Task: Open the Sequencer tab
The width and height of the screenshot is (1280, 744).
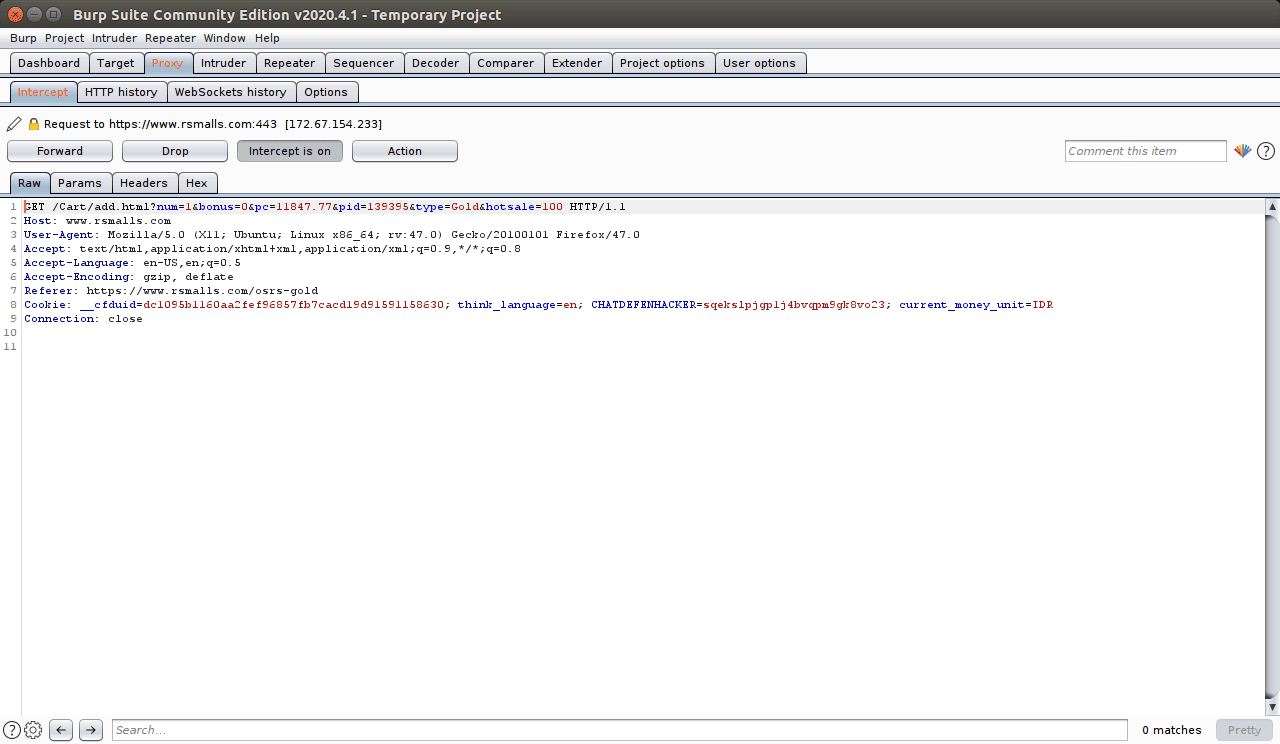Action: coord(364,62)
